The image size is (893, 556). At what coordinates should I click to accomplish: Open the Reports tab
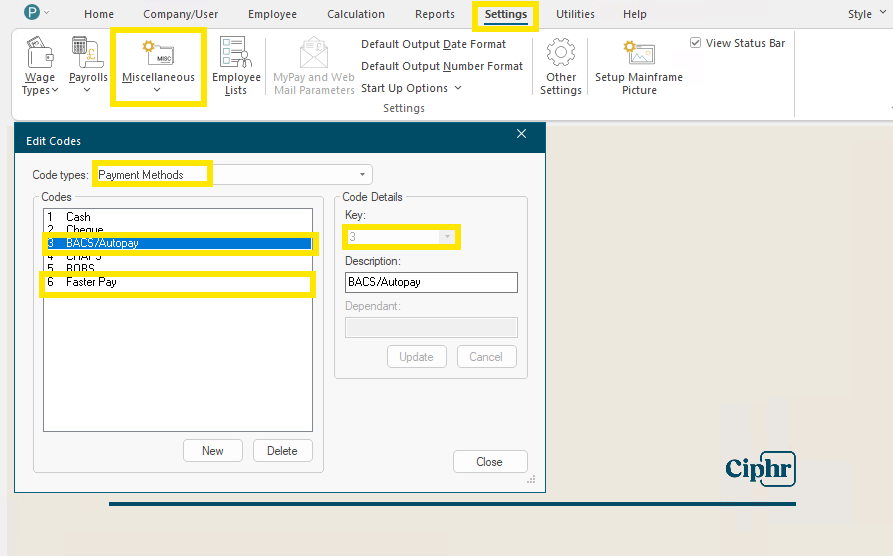(x=435, y=14)
